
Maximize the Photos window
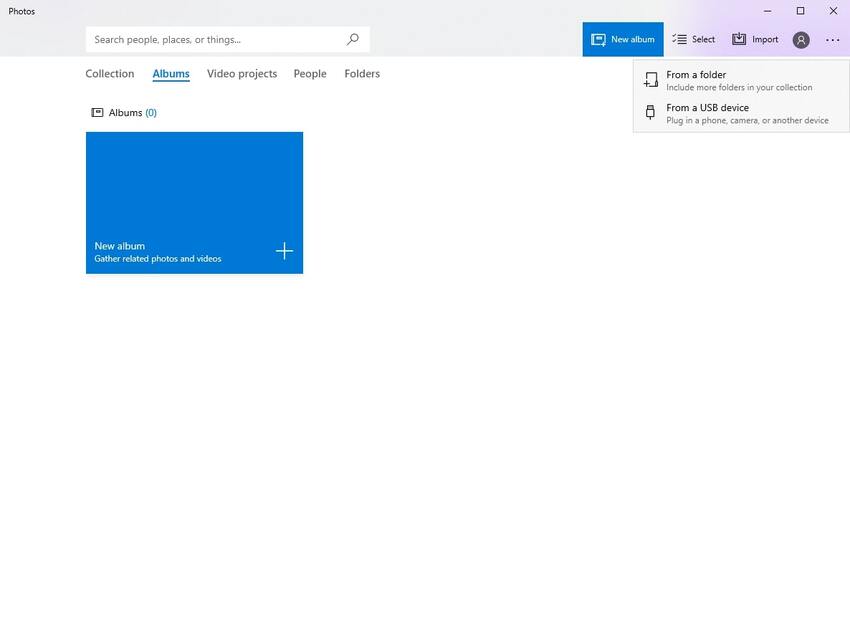click(x=800, y=11)
